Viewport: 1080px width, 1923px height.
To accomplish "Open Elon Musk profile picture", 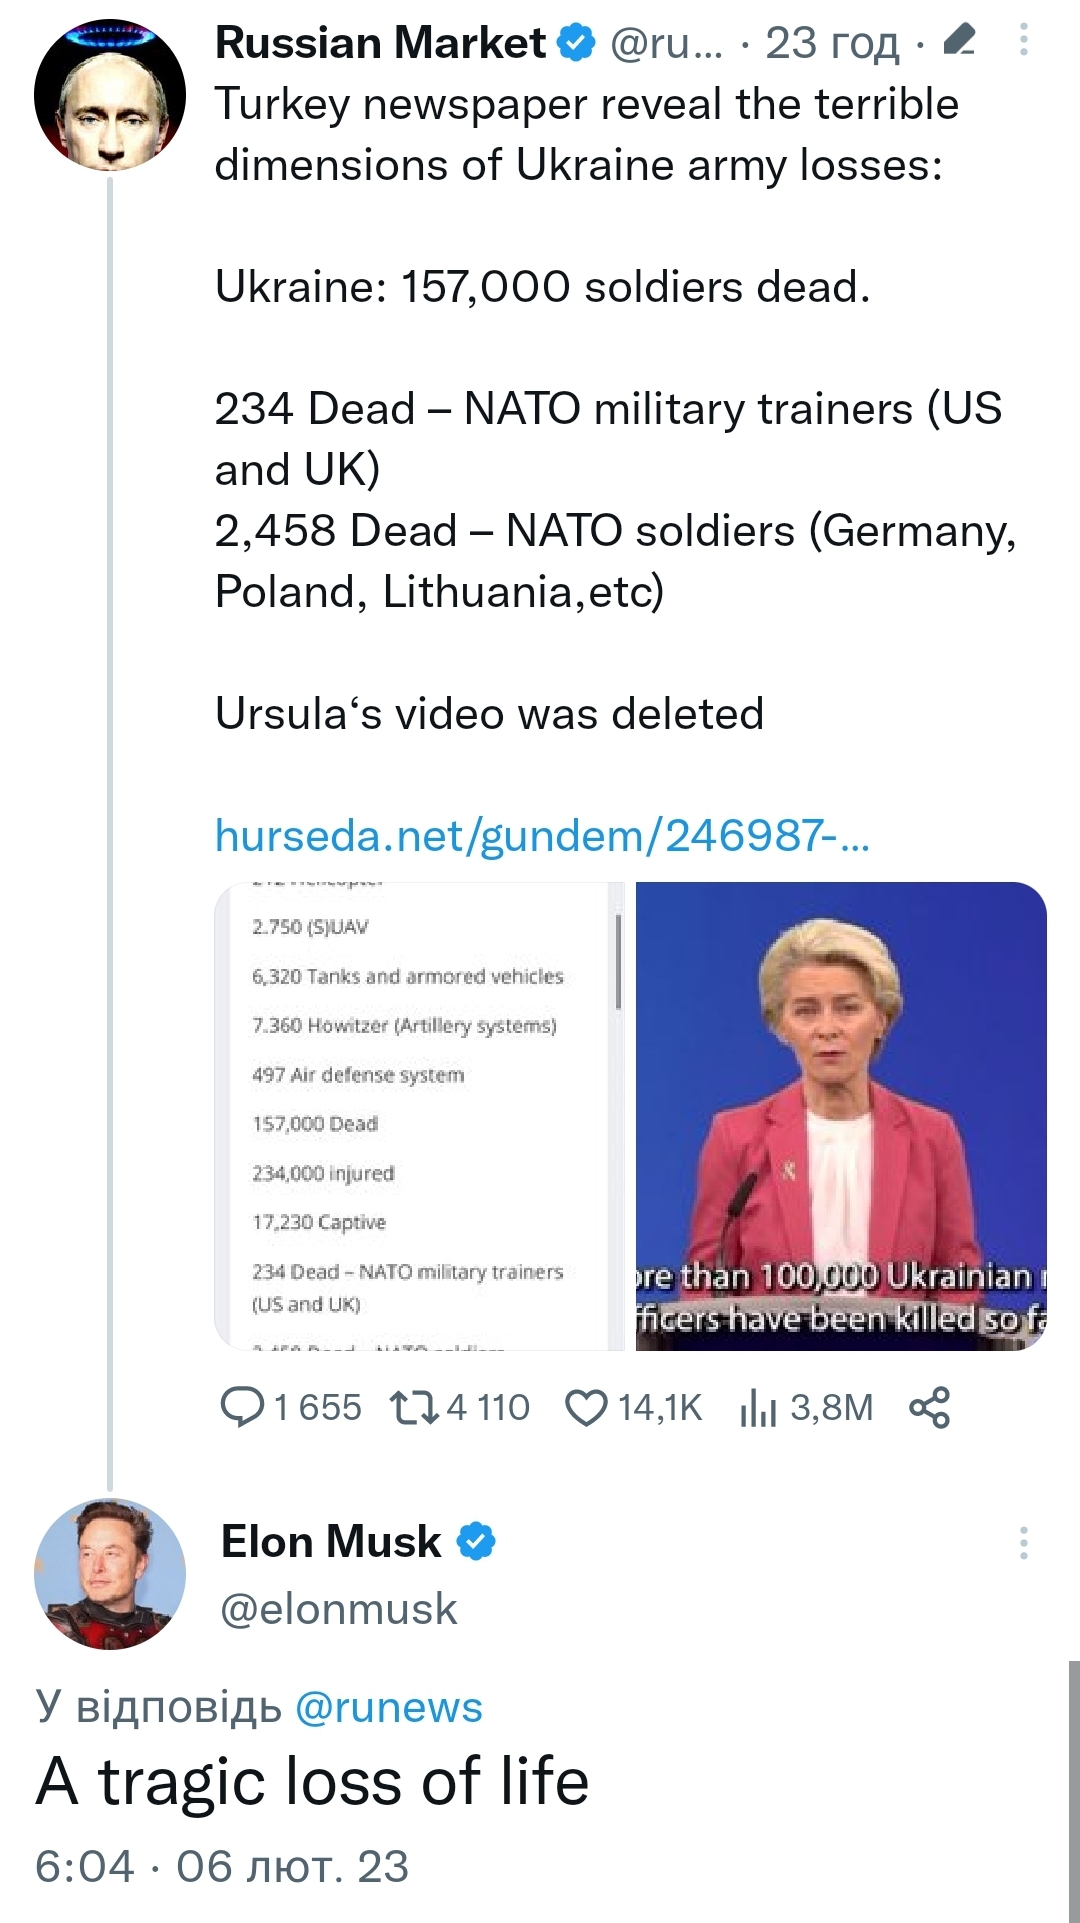I will click(x=110, y=1573).
